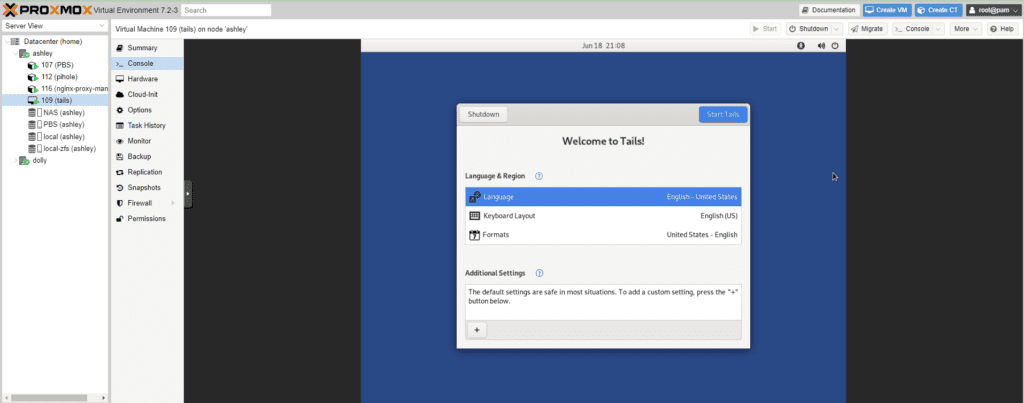Expand the dolly node arrow
Screen dimensions: 1024x403
[x=15, y=161]
